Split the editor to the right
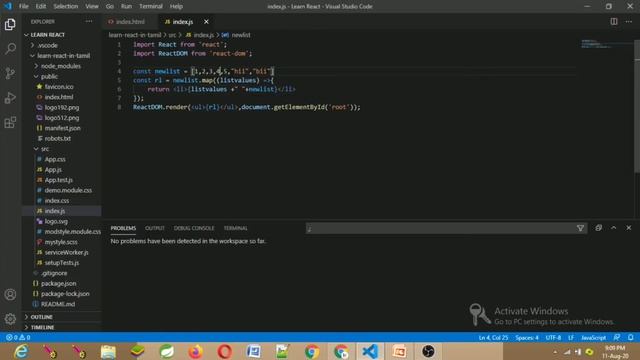This screenshot has width=640, height=360. pos(613,22)
